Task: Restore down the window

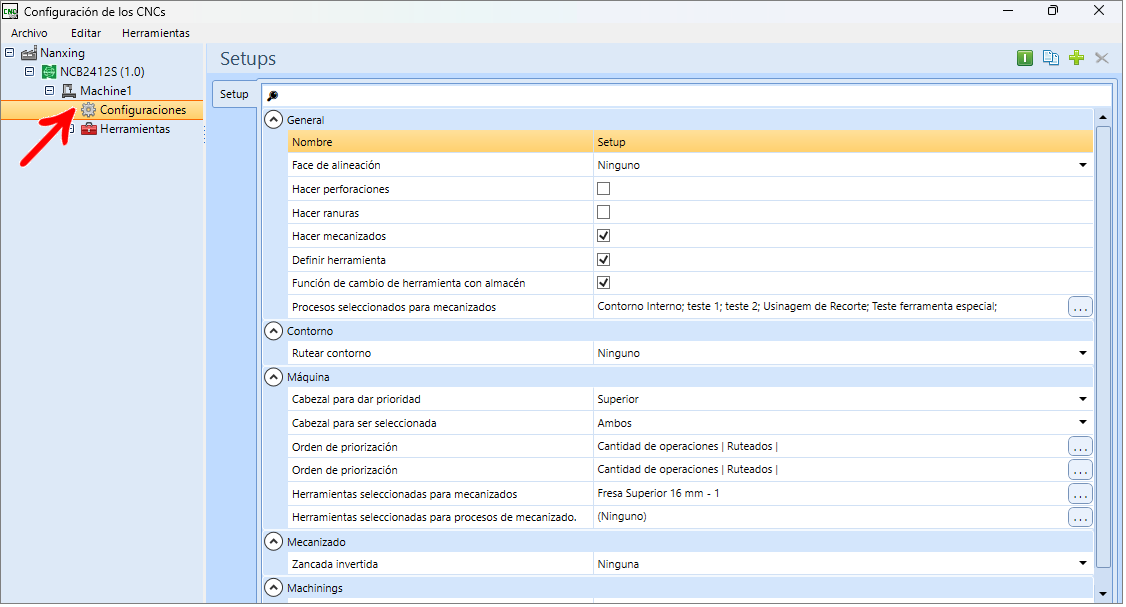Action: click(x=1053, y=11)
